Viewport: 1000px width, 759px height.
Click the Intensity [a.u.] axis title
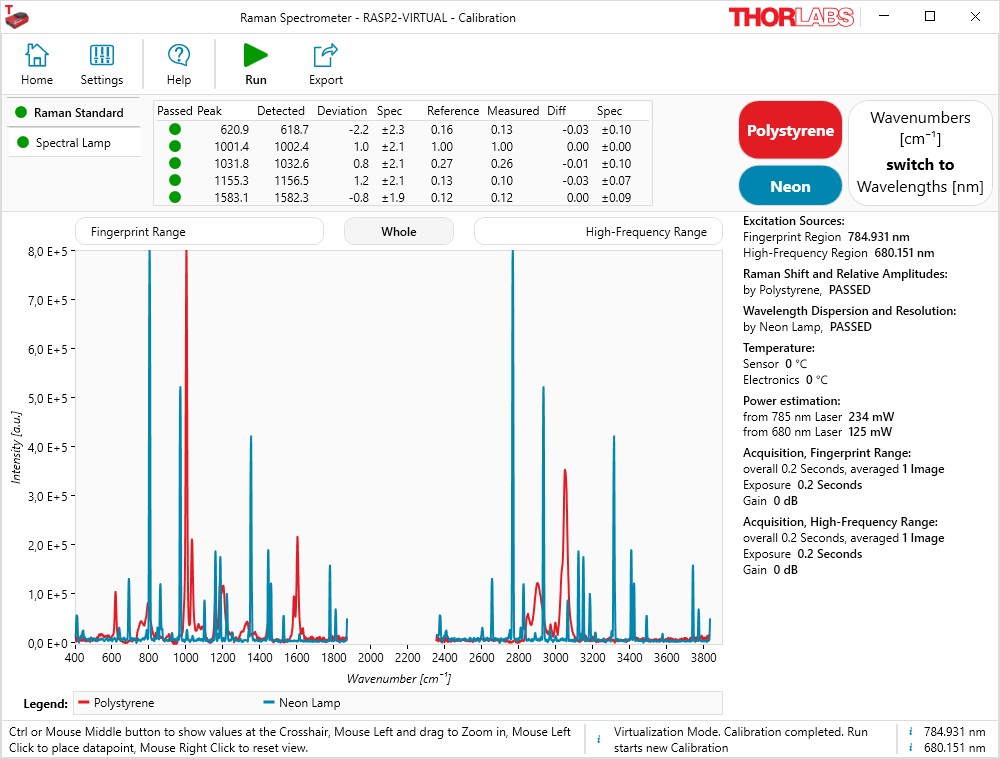click(x=17, y=447)
